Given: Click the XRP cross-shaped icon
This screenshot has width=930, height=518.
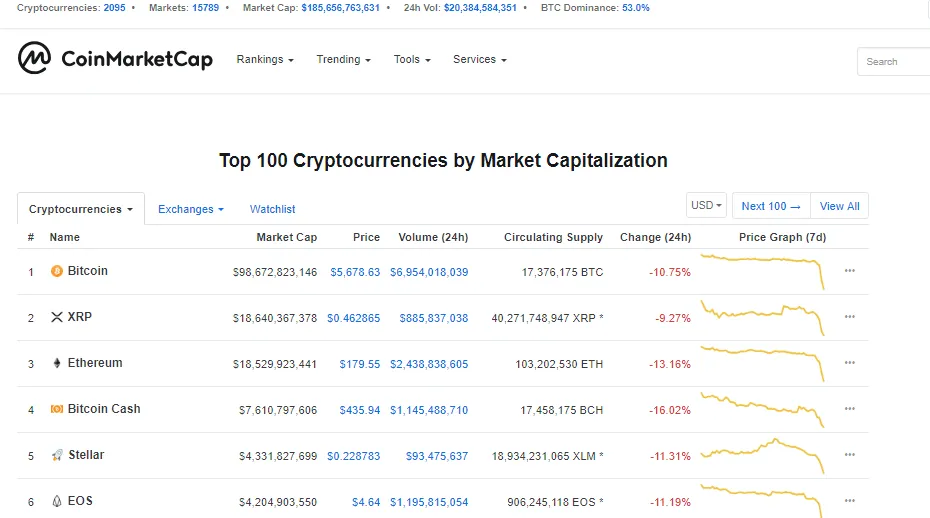Looking at the screenshot, I should [56, 317].
